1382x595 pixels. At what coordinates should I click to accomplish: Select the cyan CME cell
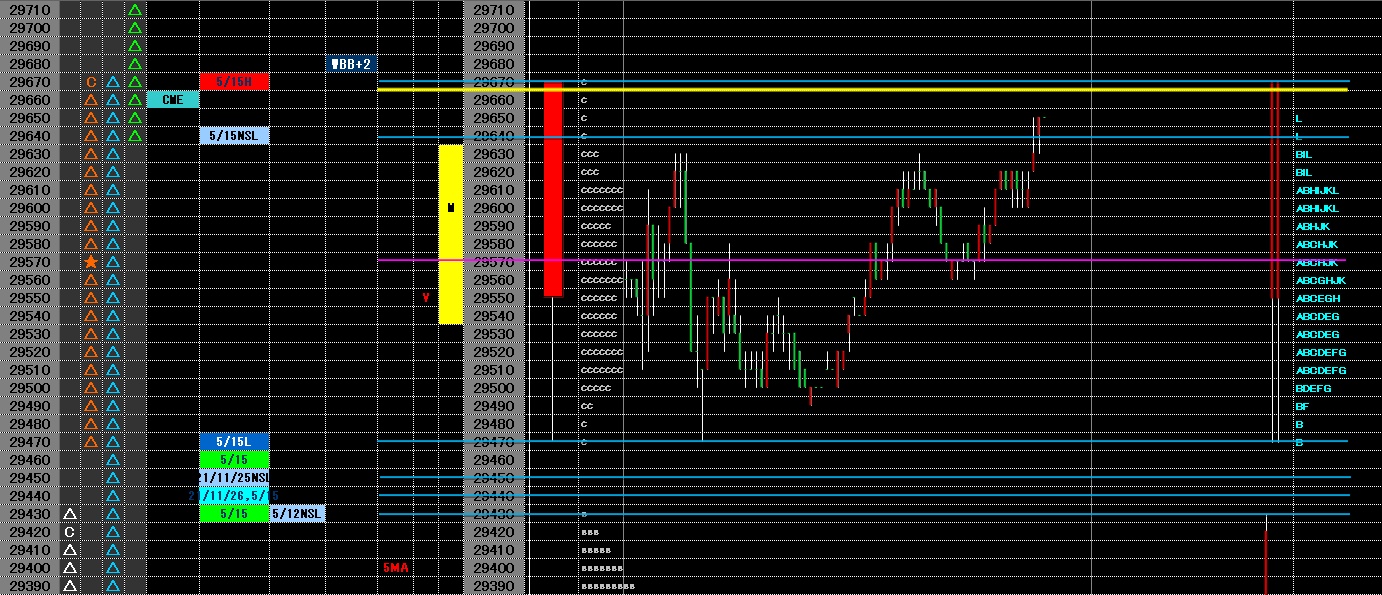(173, 100)
